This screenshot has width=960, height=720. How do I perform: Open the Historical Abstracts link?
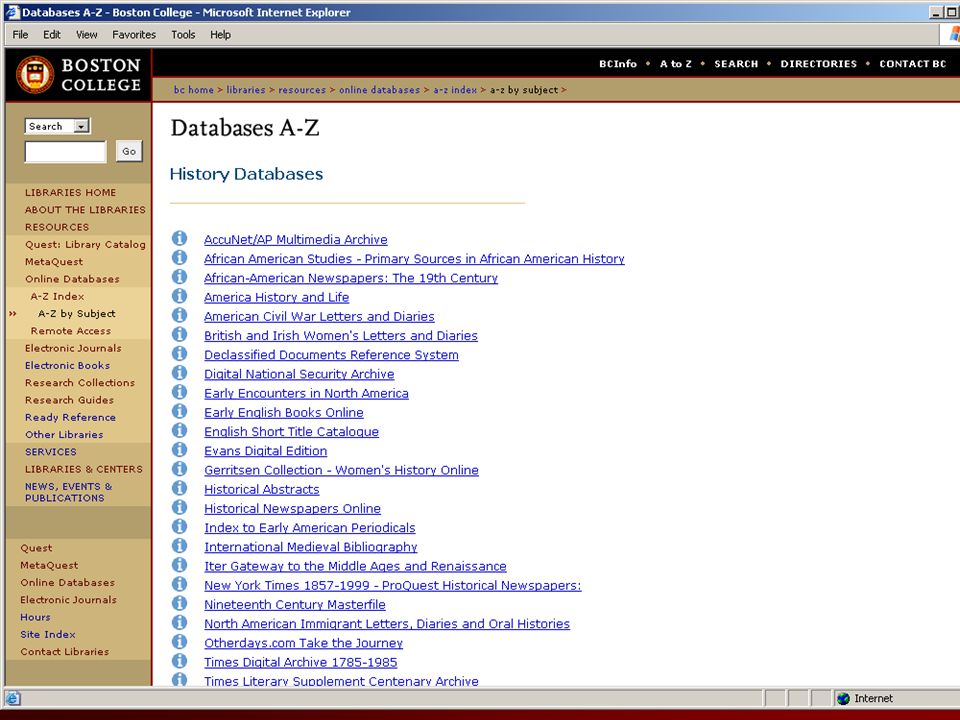[262, 489]
